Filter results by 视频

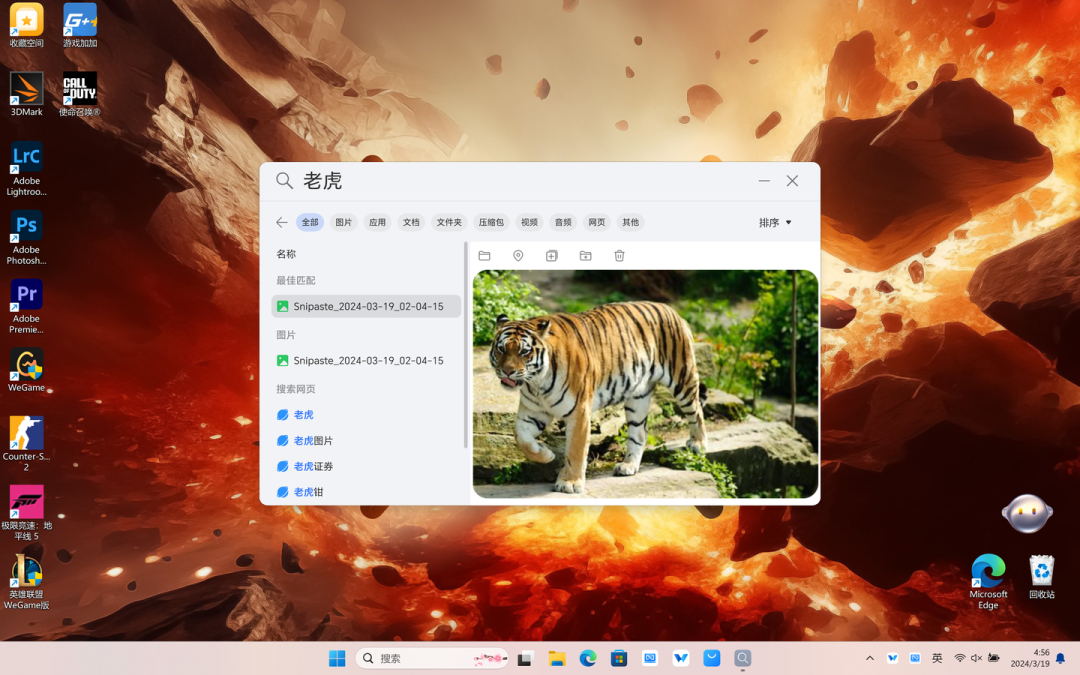529,222
